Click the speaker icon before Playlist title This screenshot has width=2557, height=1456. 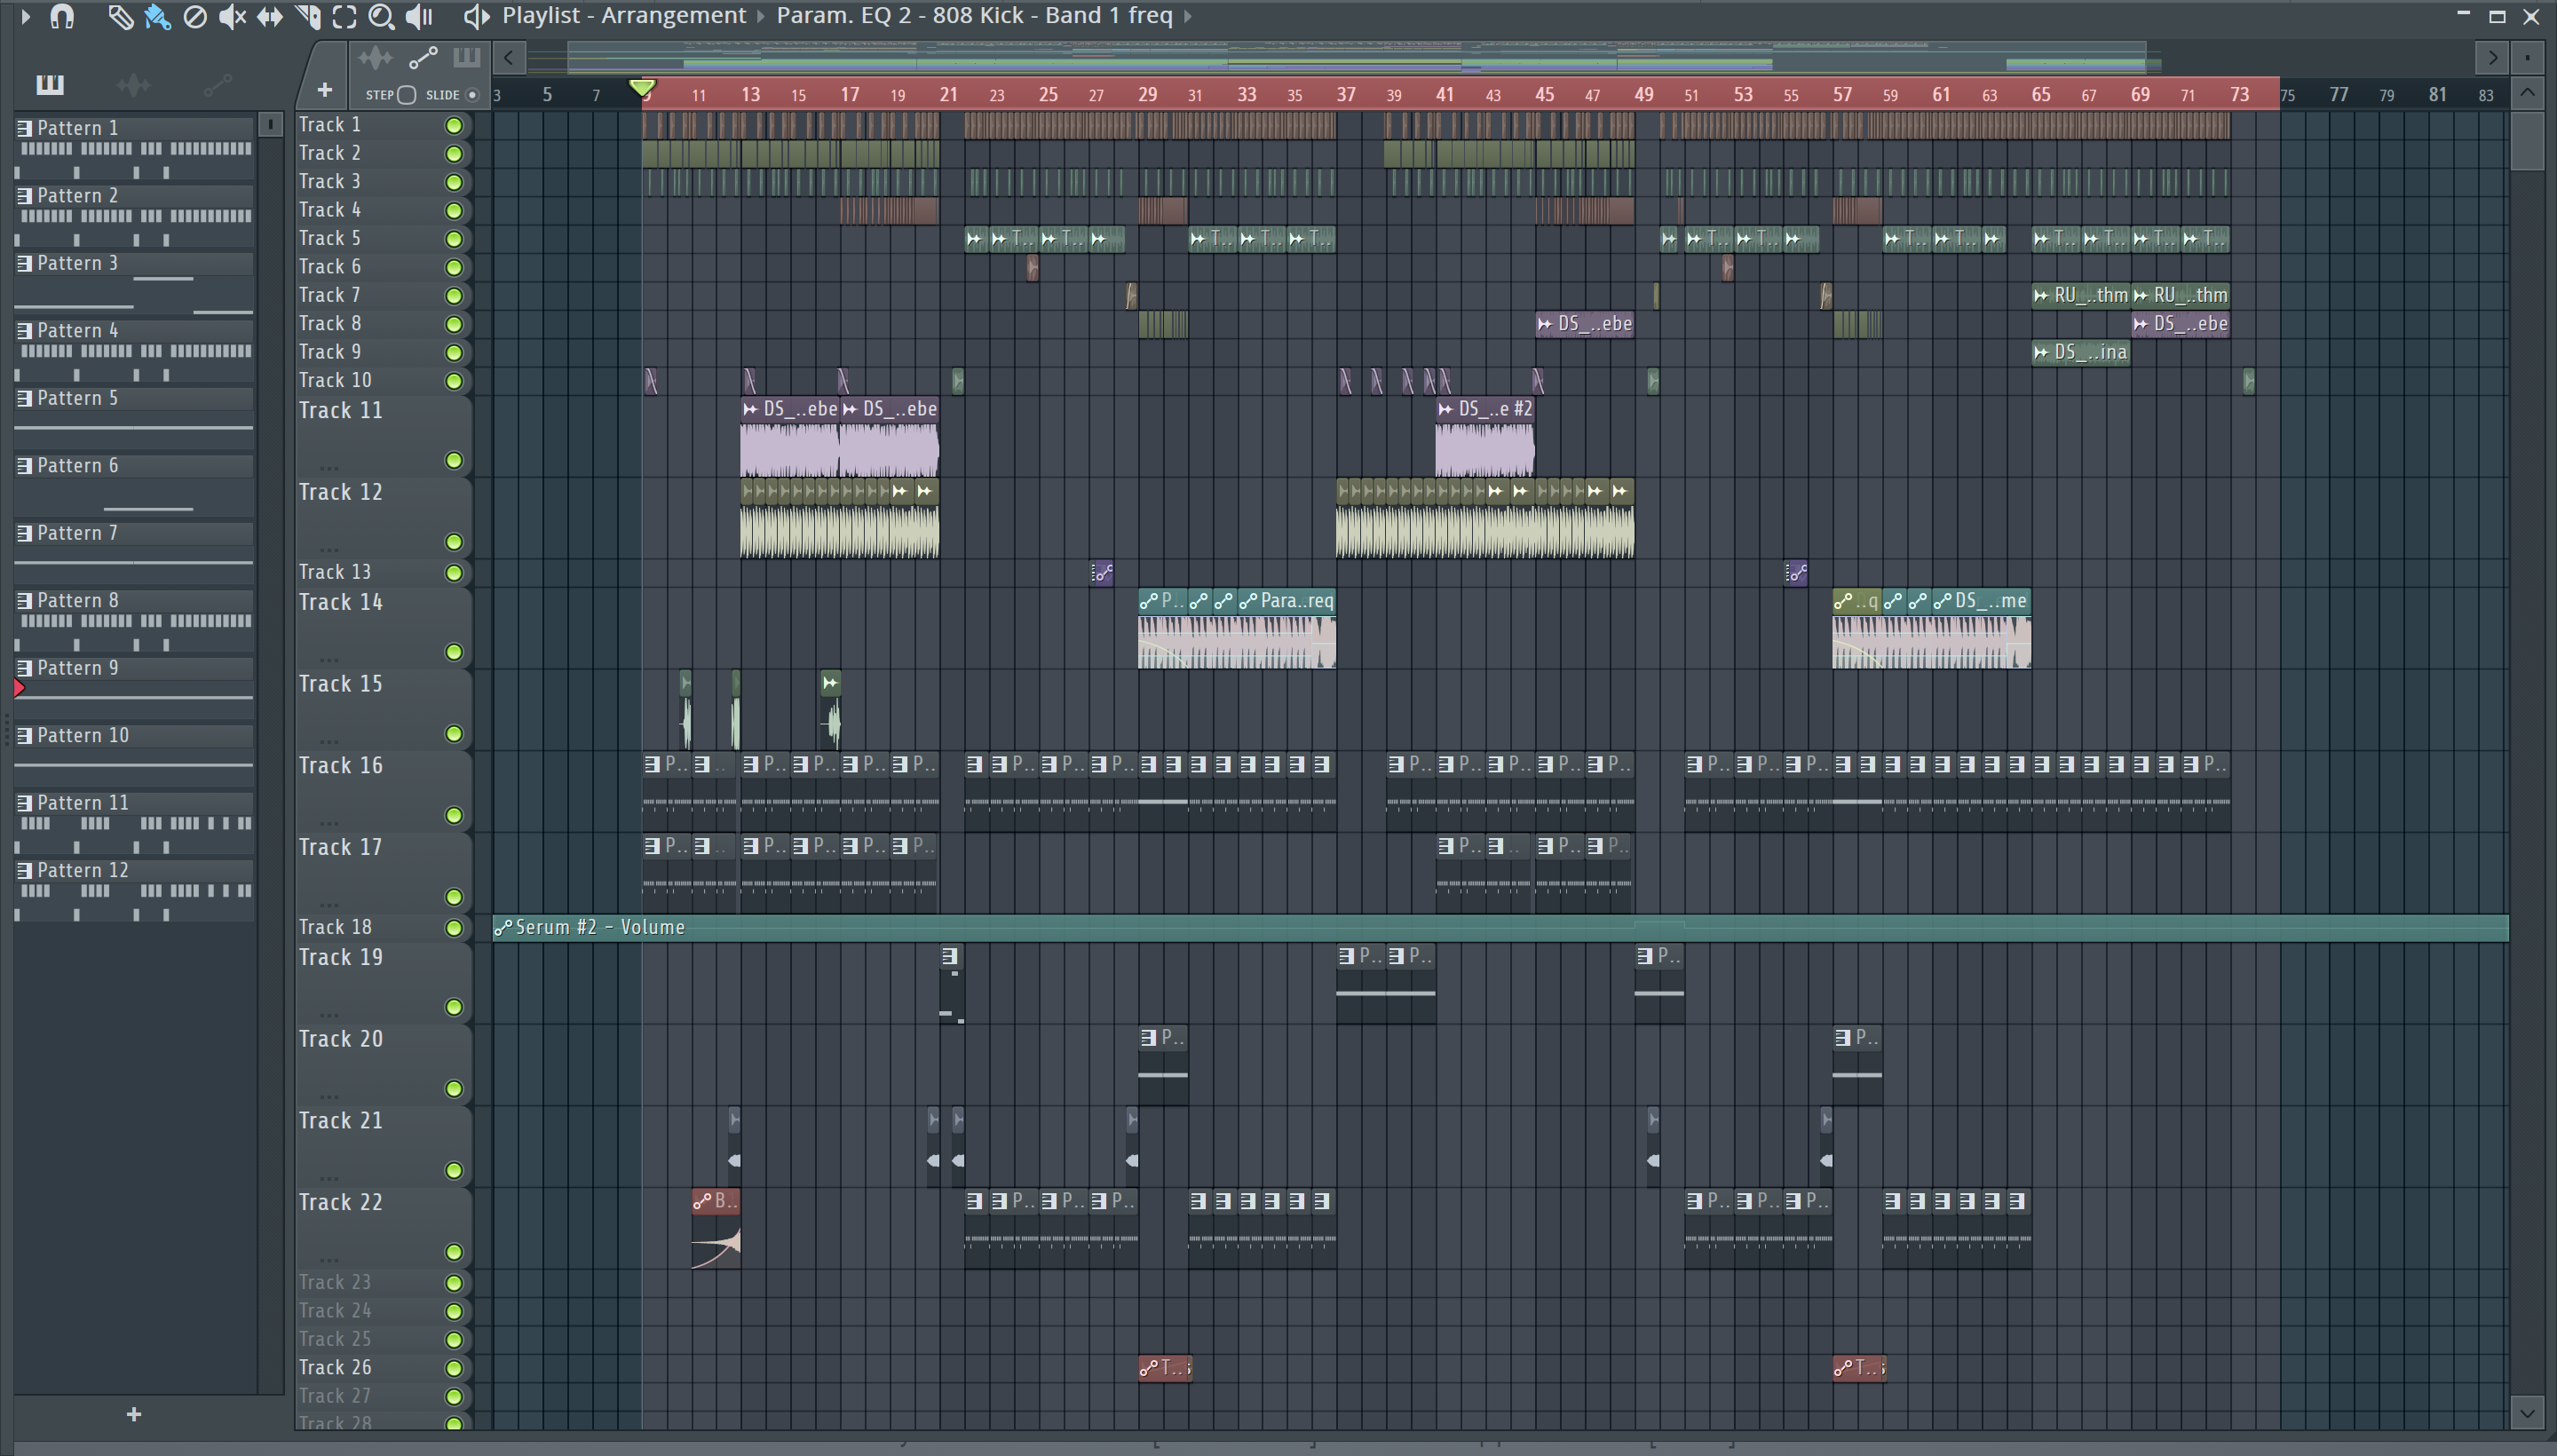477,16
